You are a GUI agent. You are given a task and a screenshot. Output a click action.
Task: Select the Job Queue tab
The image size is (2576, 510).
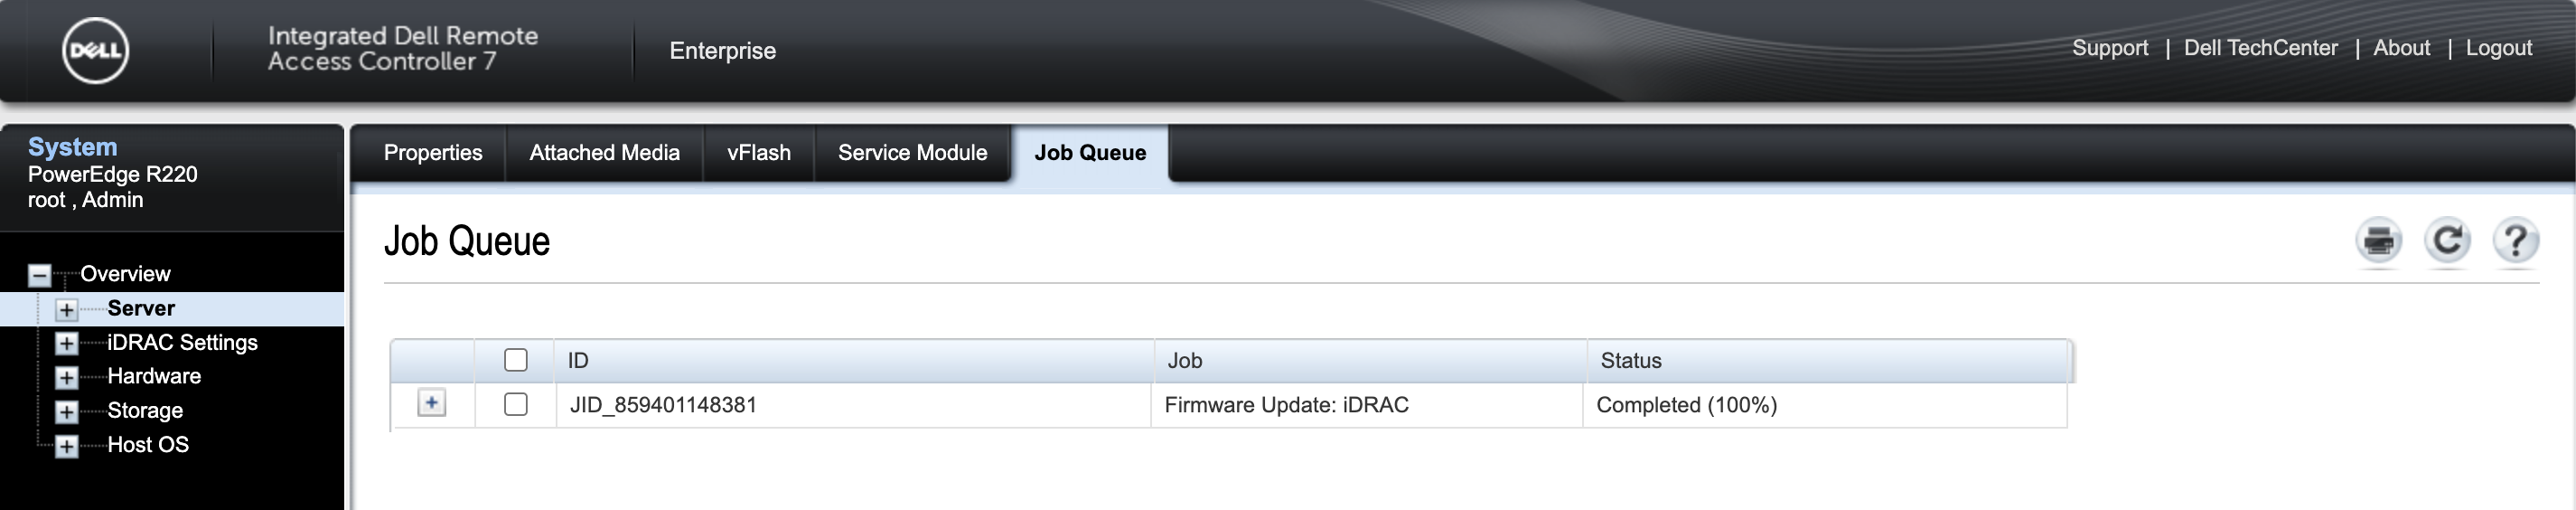pyautogui.click(x=1090, y=153)
